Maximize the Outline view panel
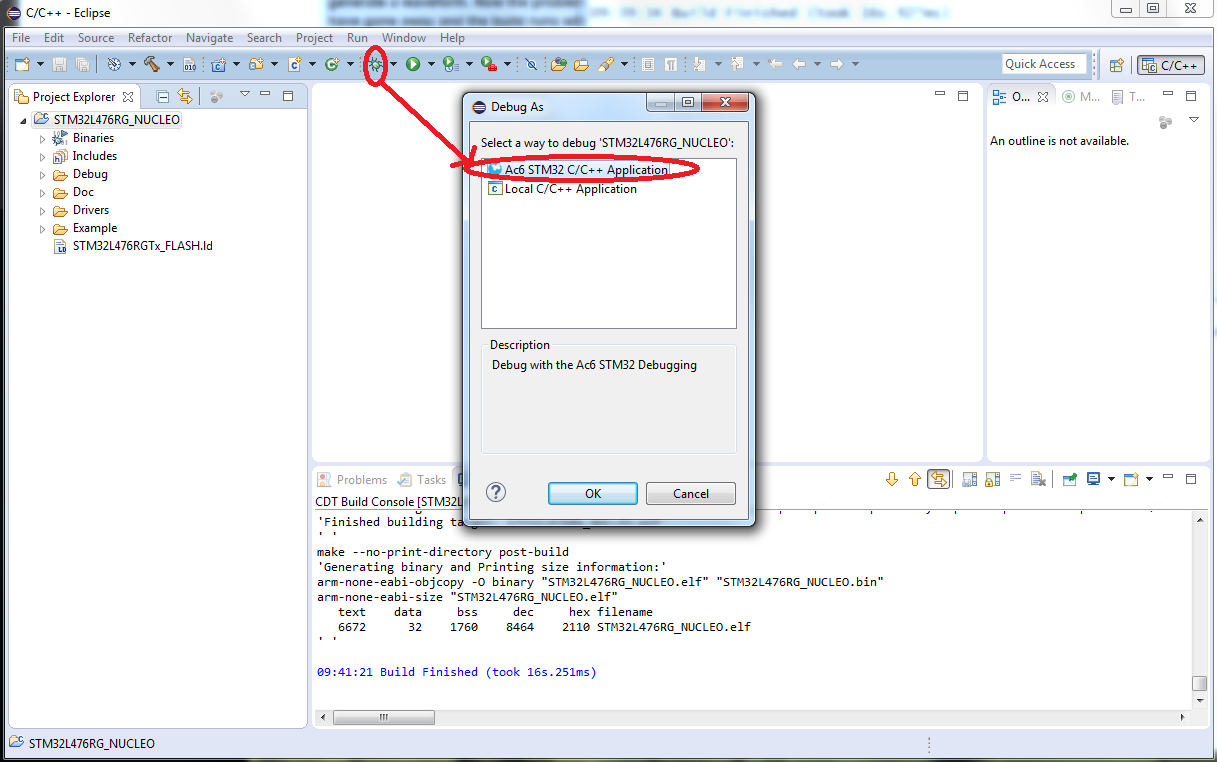1217x762 pixels. pyautogui.click(x=1191, y=96)
